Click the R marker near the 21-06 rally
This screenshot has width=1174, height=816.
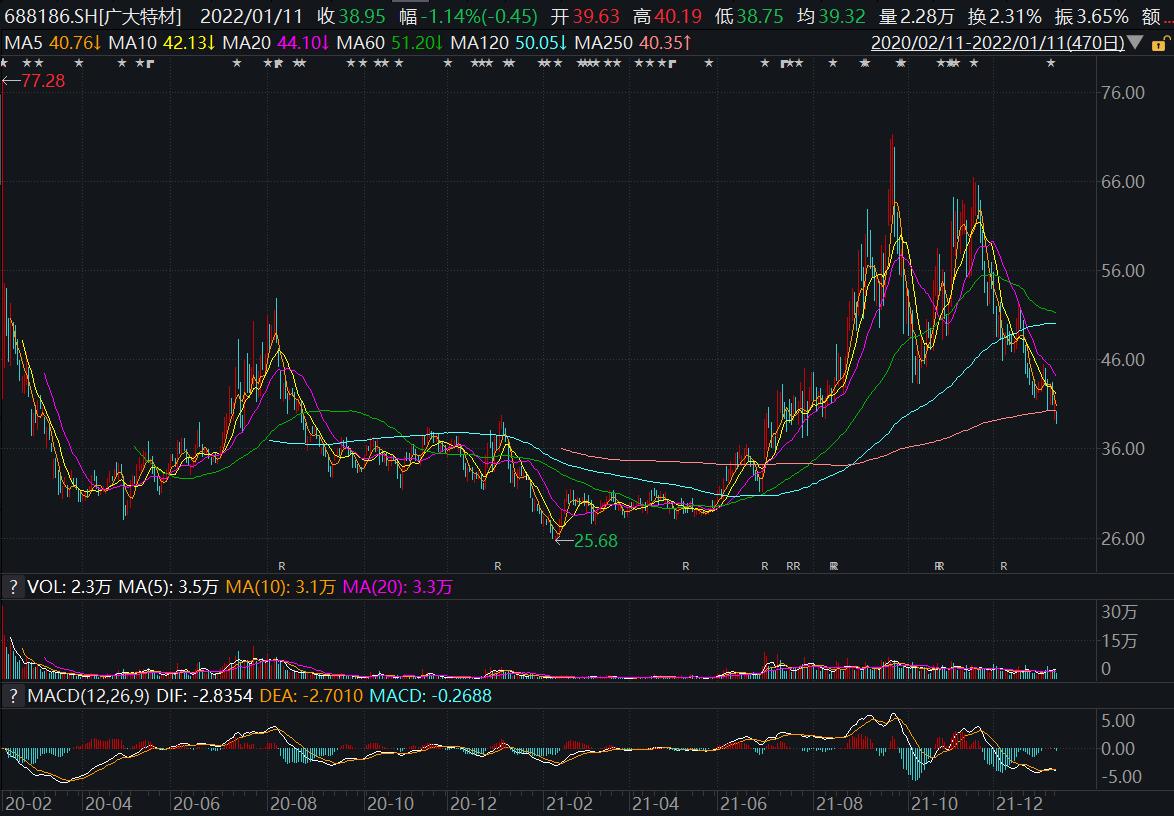763,565
